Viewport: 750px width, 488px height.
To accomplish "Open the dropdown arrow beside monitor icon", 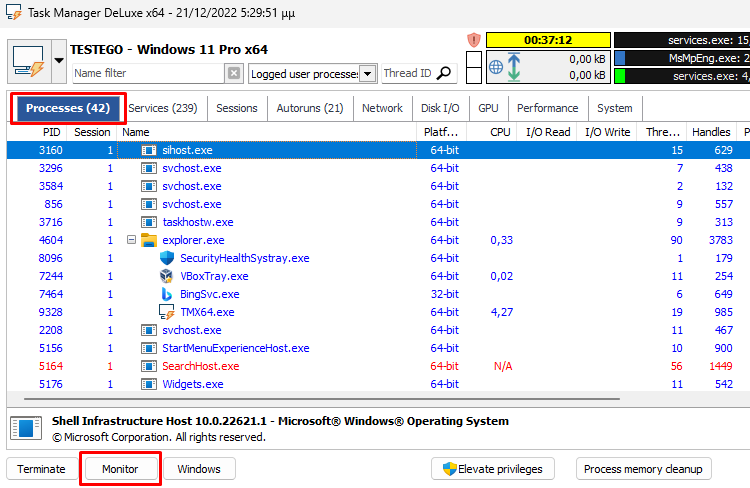I will (59, 61).
